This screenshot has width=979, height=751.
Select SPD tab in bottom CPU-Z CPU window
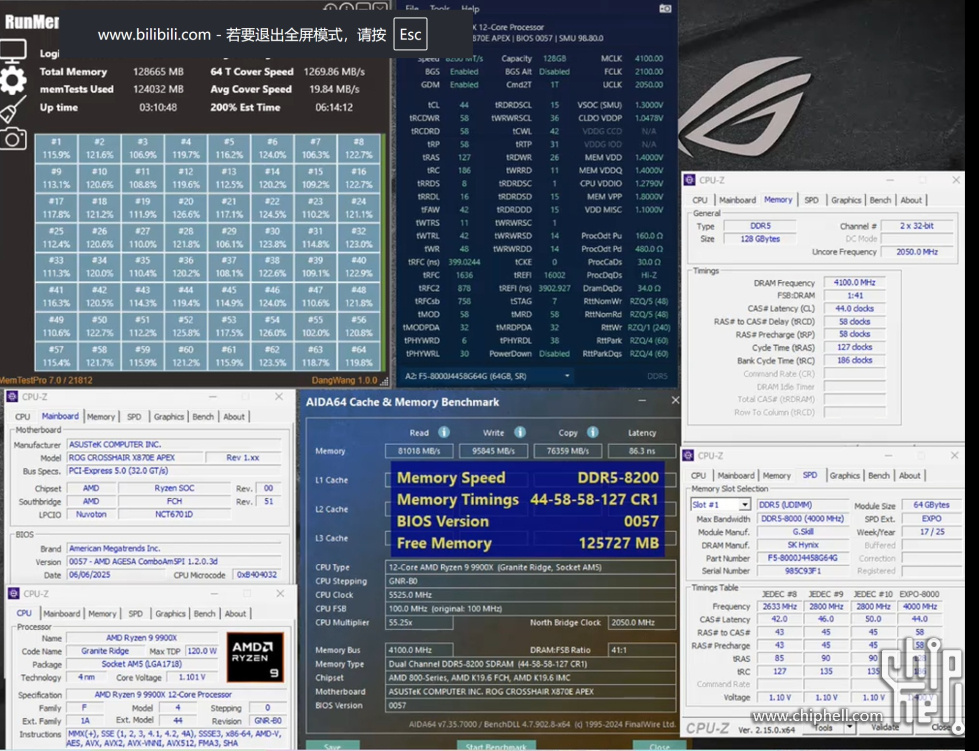tap(135, 614)
